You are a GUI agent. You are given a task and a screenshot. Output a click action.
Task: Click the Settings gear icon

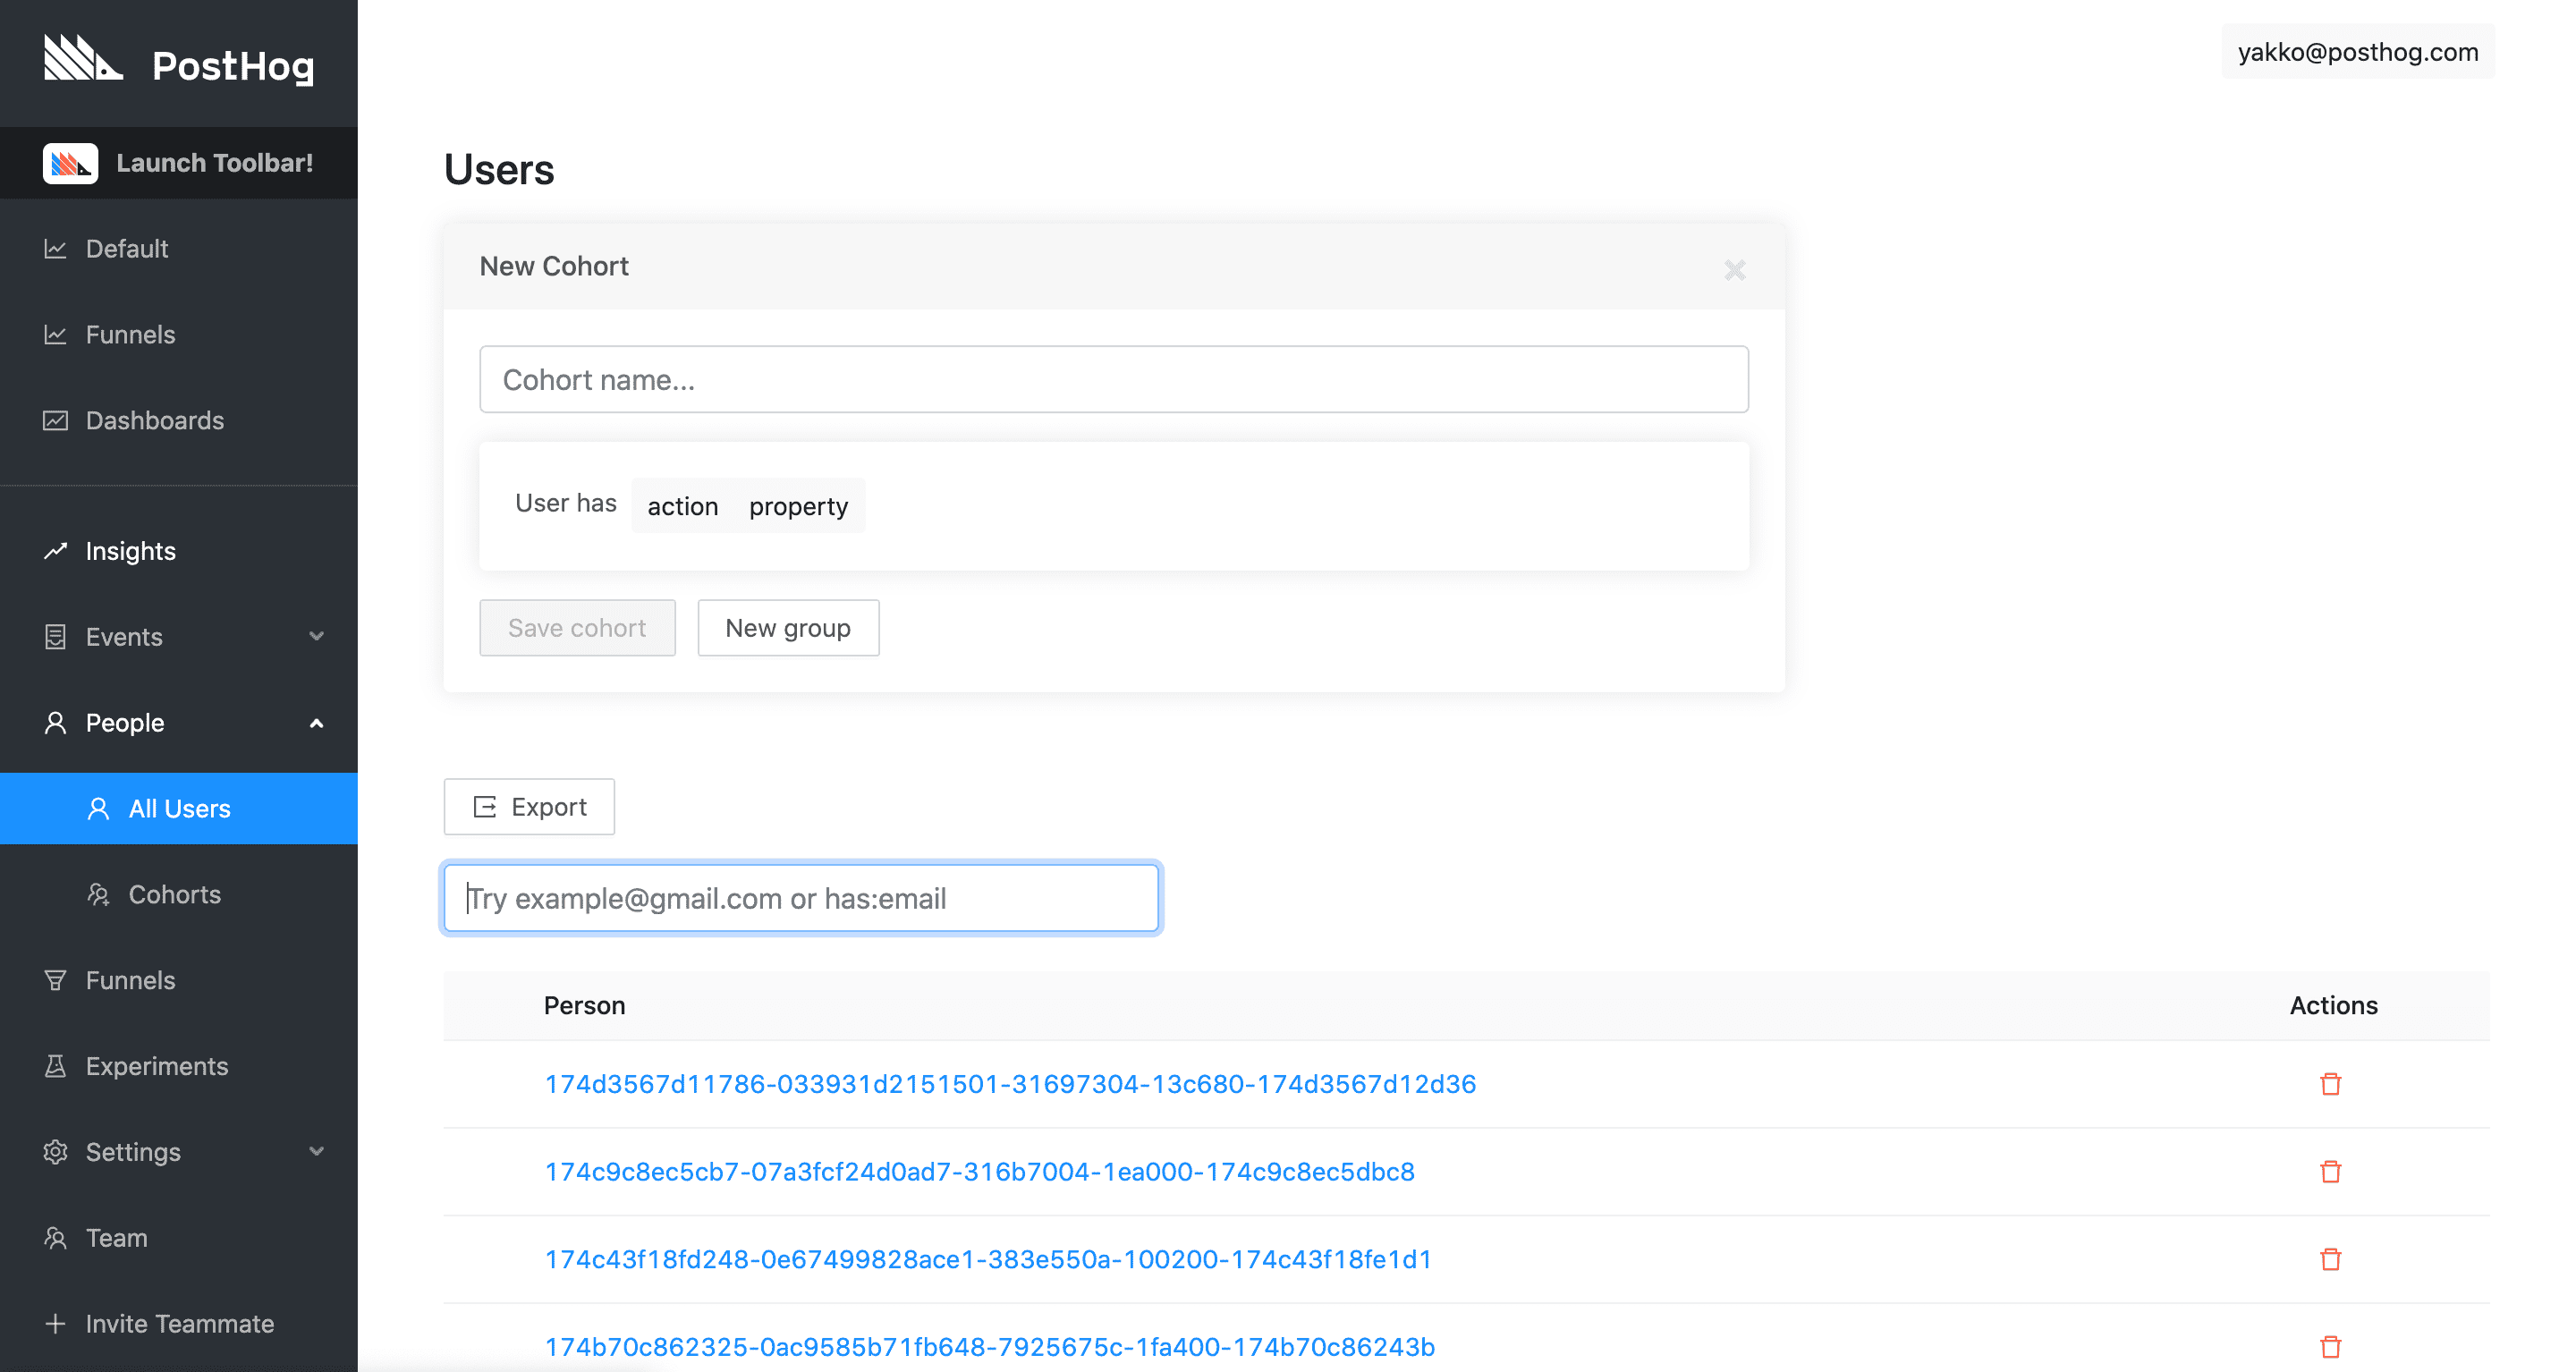point(56,1153)
